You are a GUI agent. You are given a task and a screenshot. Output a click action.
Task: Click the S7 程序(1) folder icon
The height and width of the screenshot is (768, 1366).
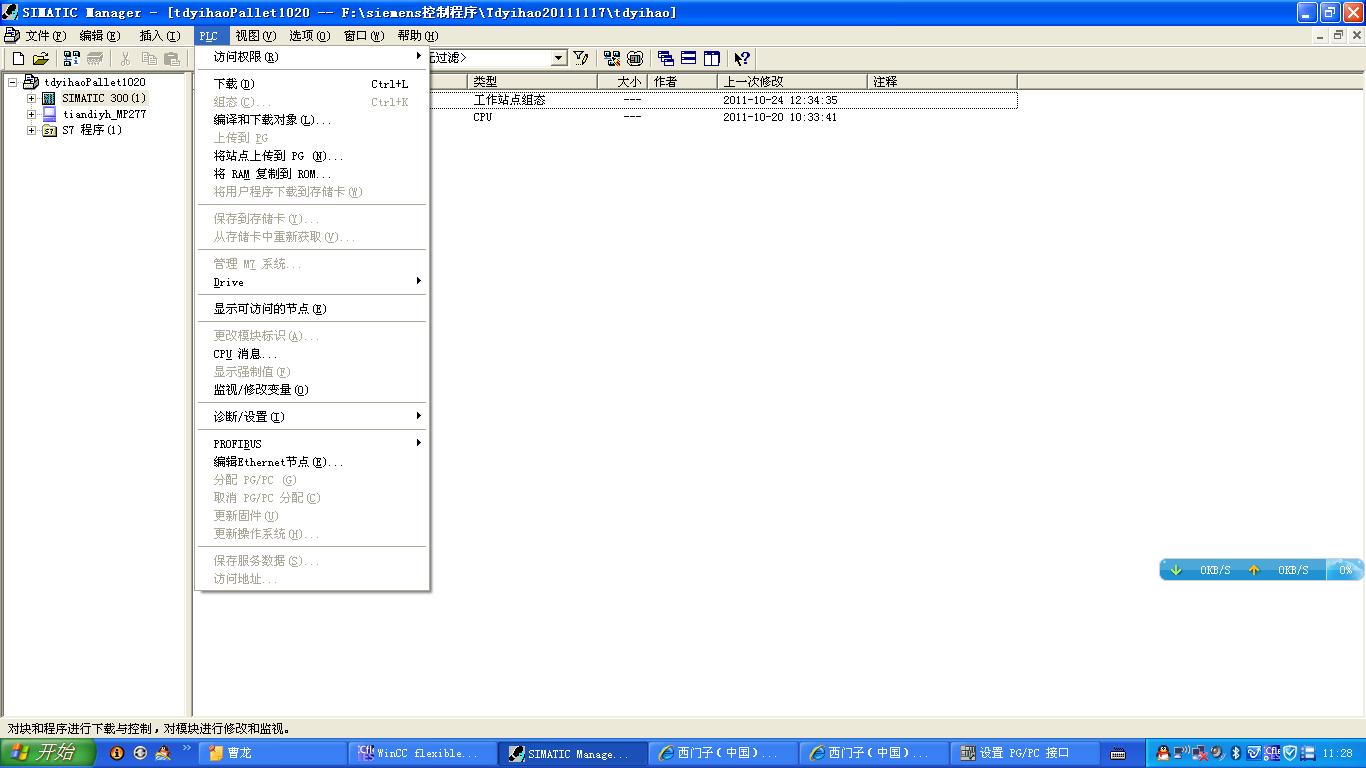(x=49, y=130)
